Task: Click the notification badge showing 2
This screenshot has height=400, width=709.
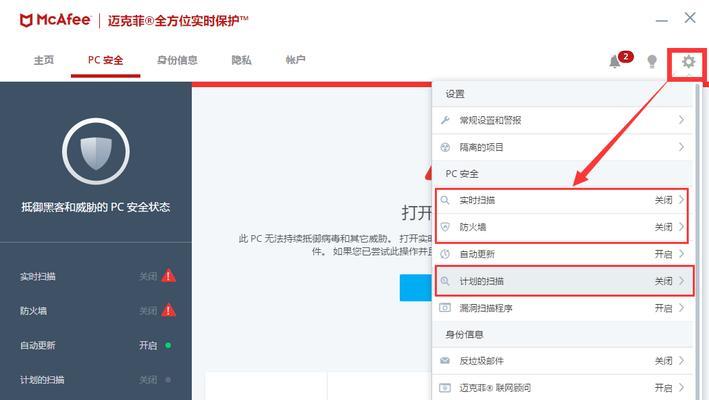Action: (x=626, y=56)
